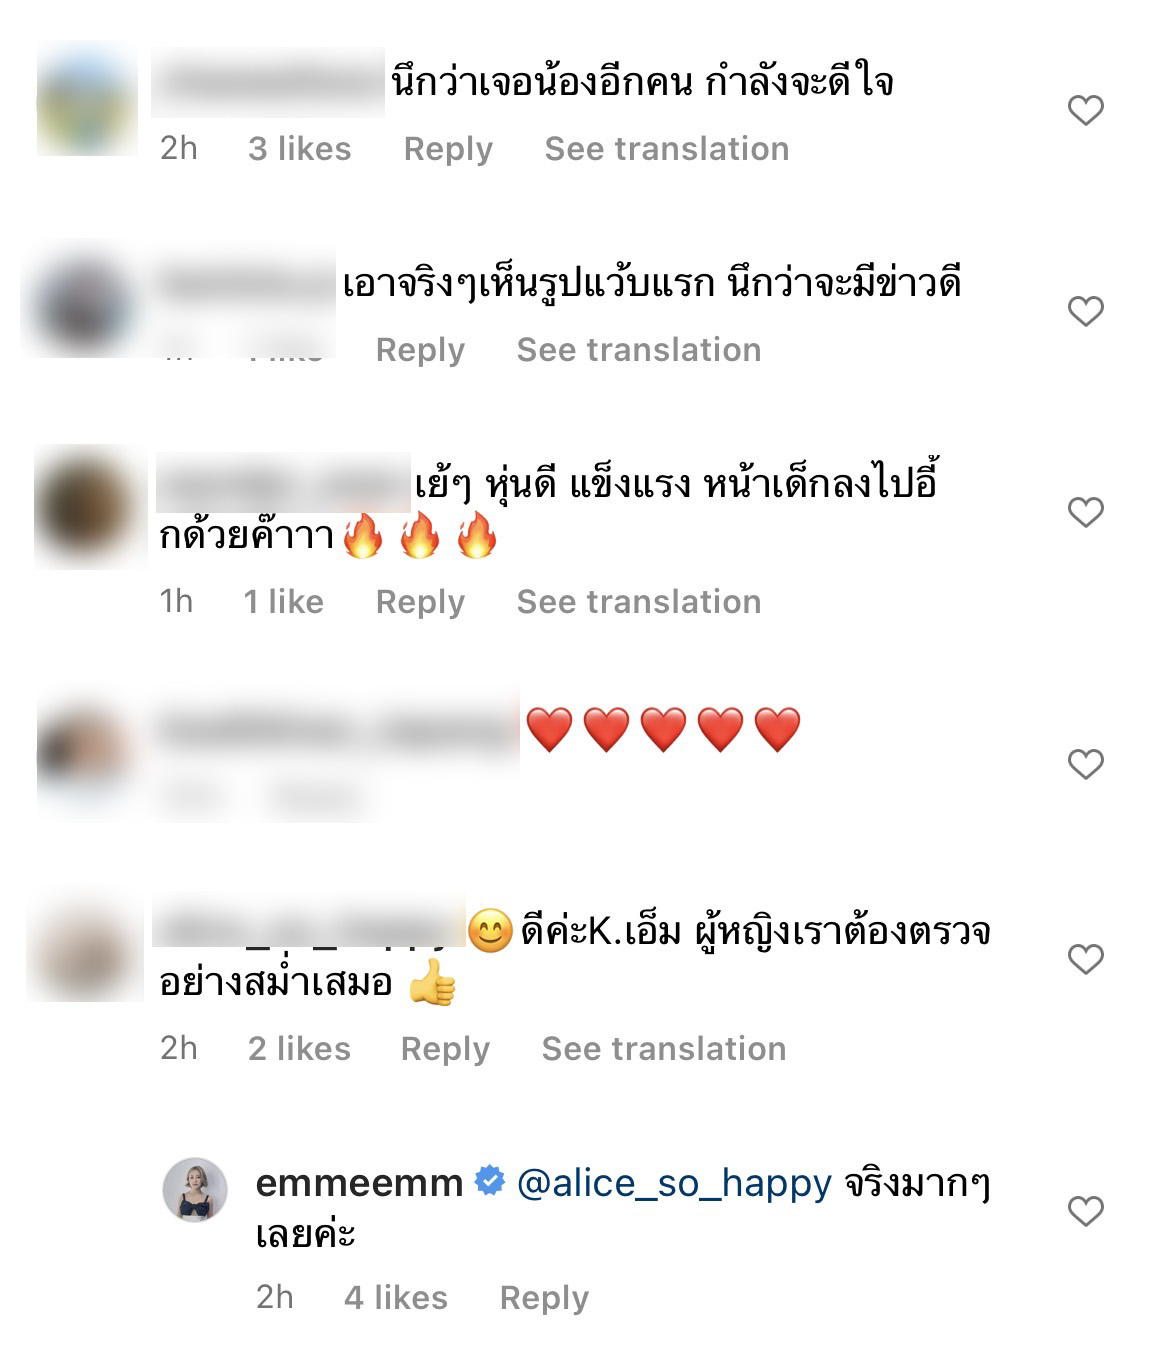
Task: See translation of the thumbs-up comment
Action: pos(664,1049)
